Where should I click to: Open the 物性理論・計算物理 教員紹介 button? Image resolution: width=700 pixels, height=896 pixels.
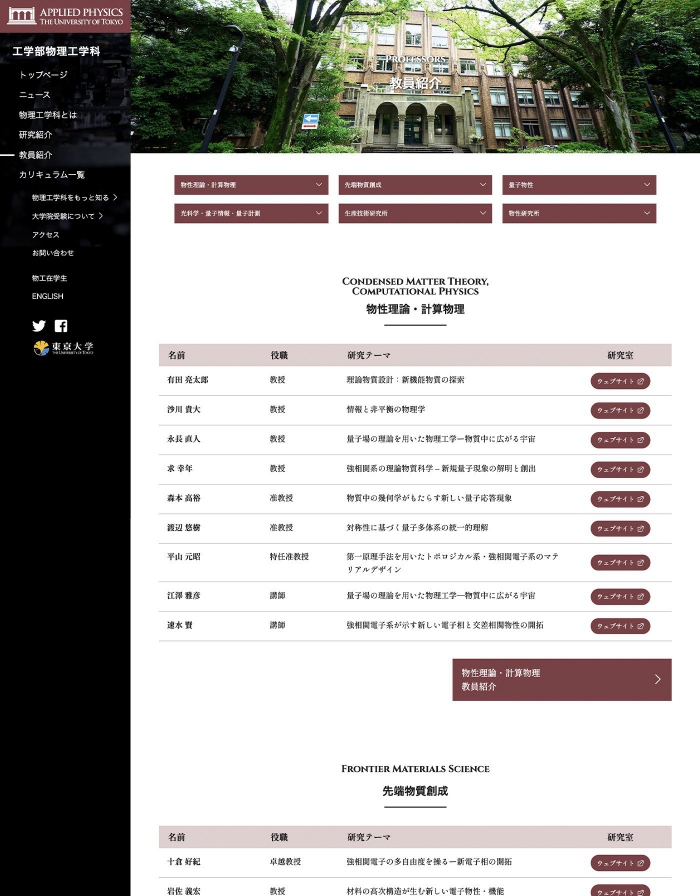click(562, 679)
